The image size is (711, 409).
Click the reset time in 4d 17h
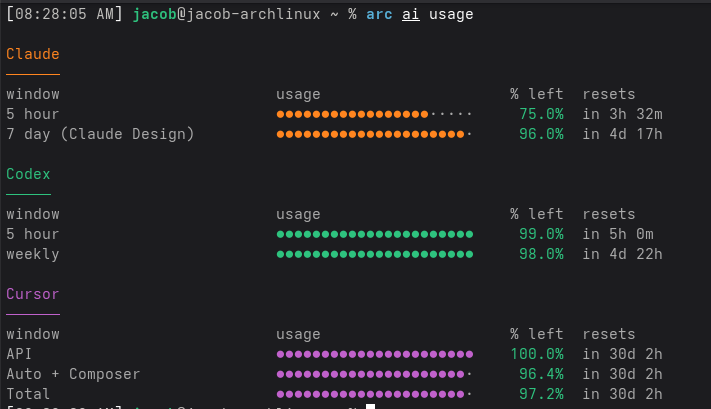click(x=623, y=134)
